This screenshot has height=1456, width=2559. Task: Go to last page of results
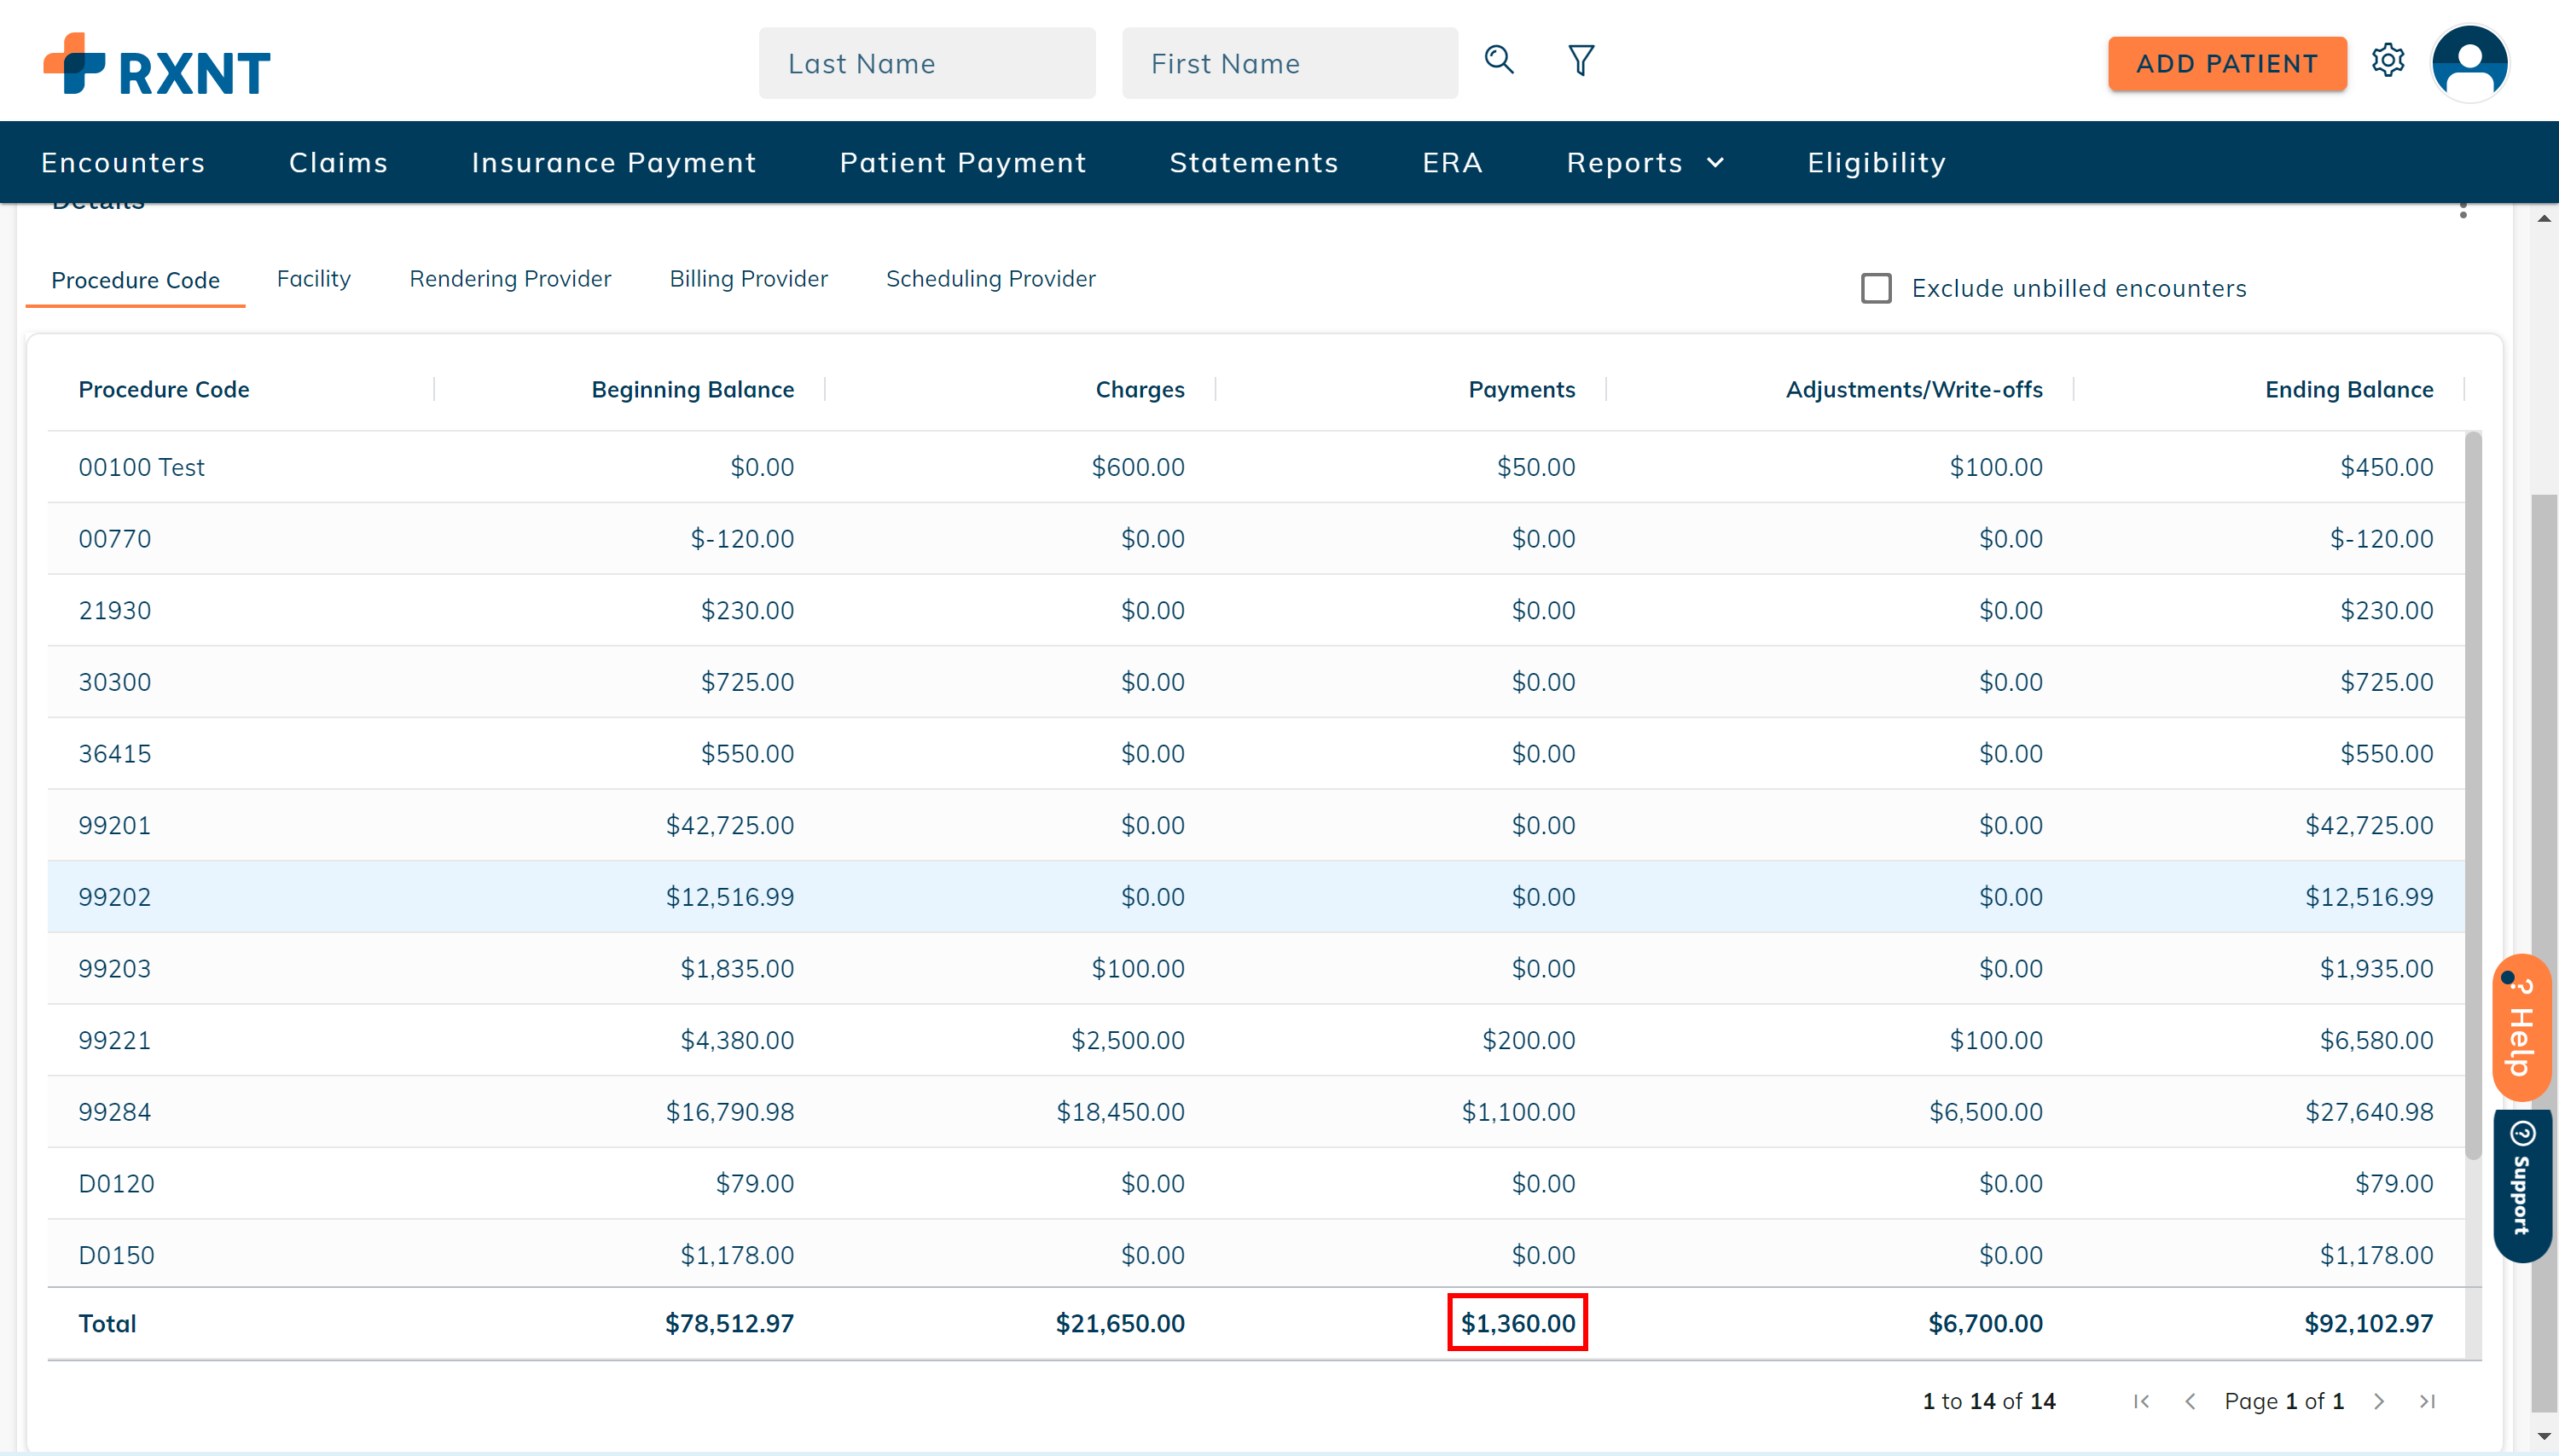tap(2427, 1401)
